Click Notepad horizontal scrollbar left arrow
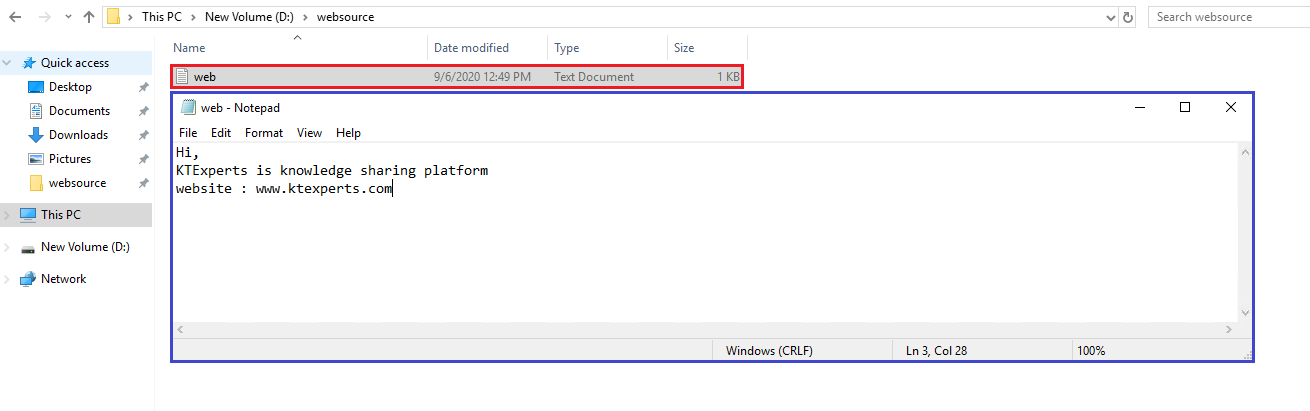Viewport: 1310px width, 411px height. 180,329
